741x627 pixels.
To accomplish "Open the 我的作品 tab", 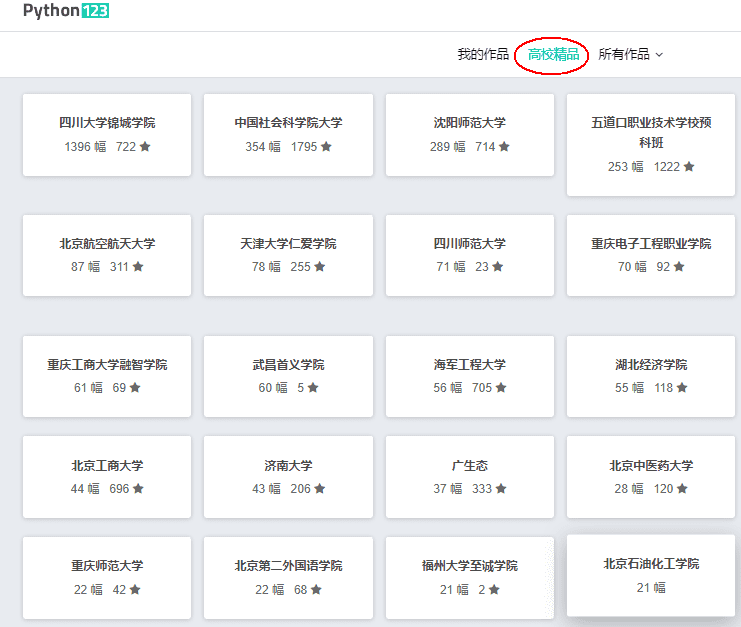I will pos(483,54).
